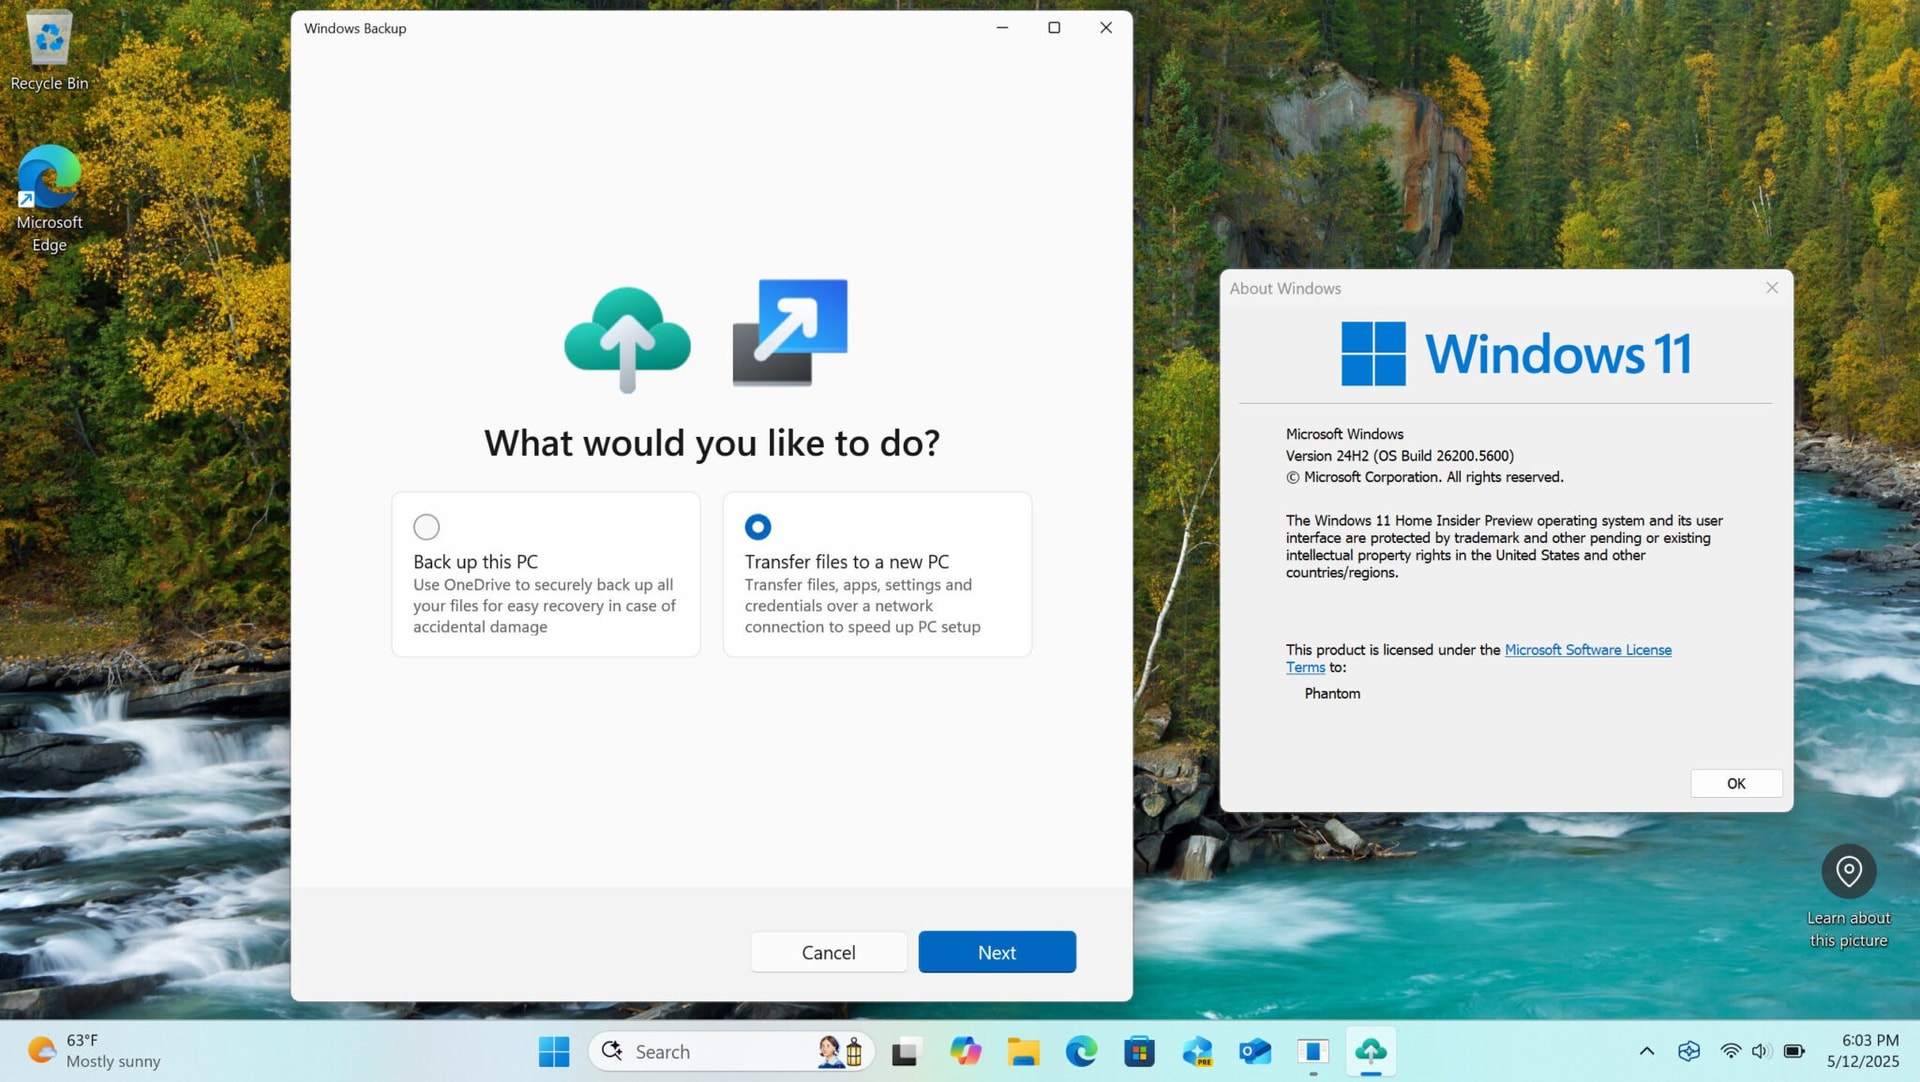Launch Microsoft Edge from the taskbar
Screen dimensions: 1920x1082
pos(1081,1052)
